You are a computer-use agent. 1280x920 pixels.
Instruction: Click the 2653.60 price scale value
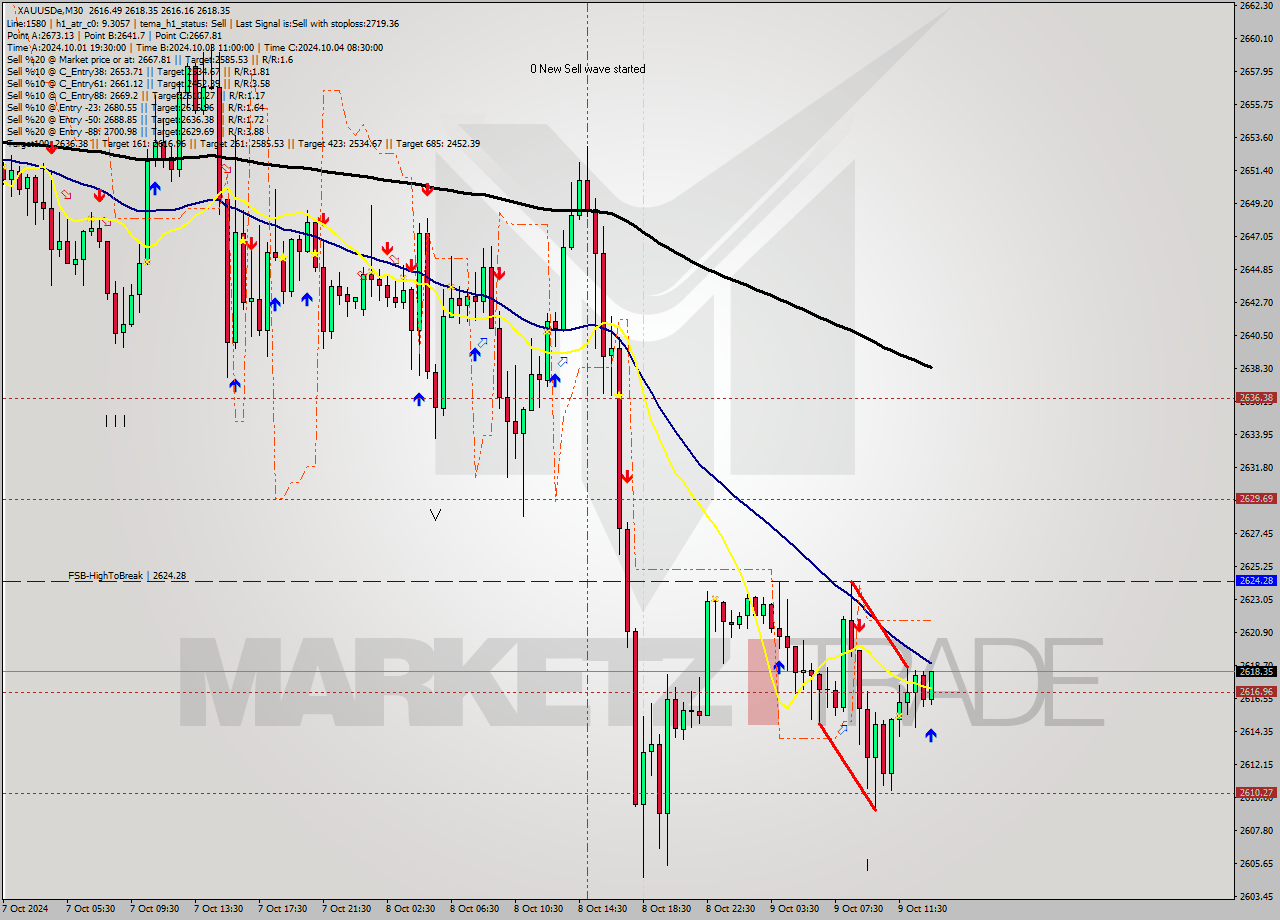click(x=1254, y=137)
